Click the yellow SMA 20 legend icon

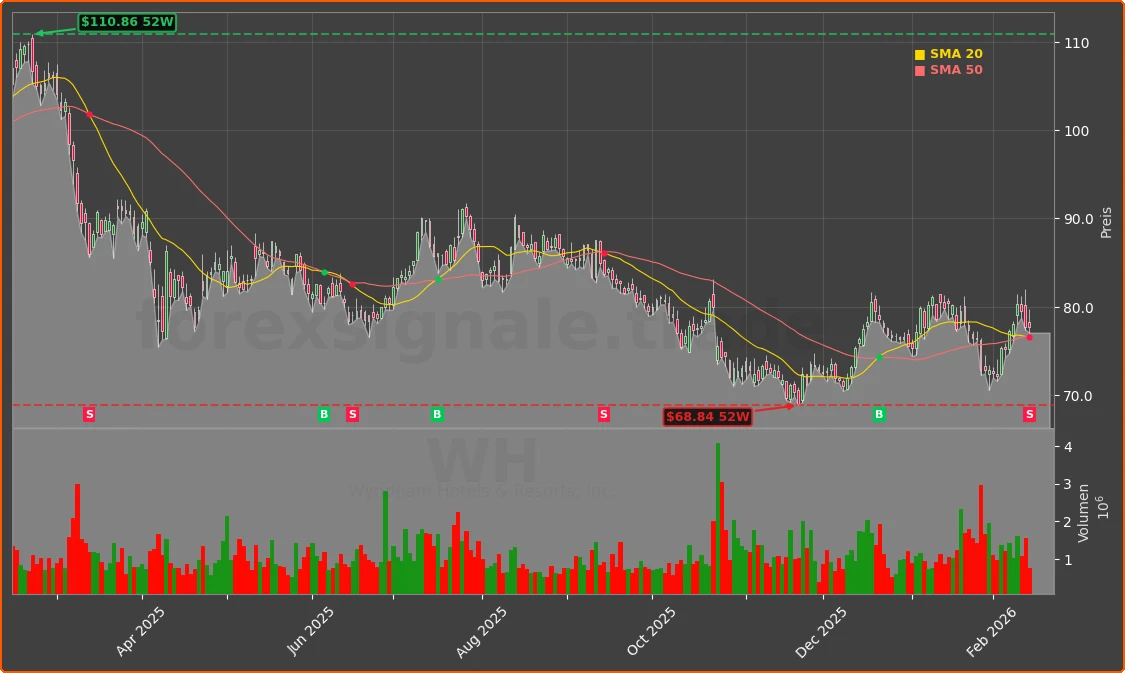click(x=918, y=53)
